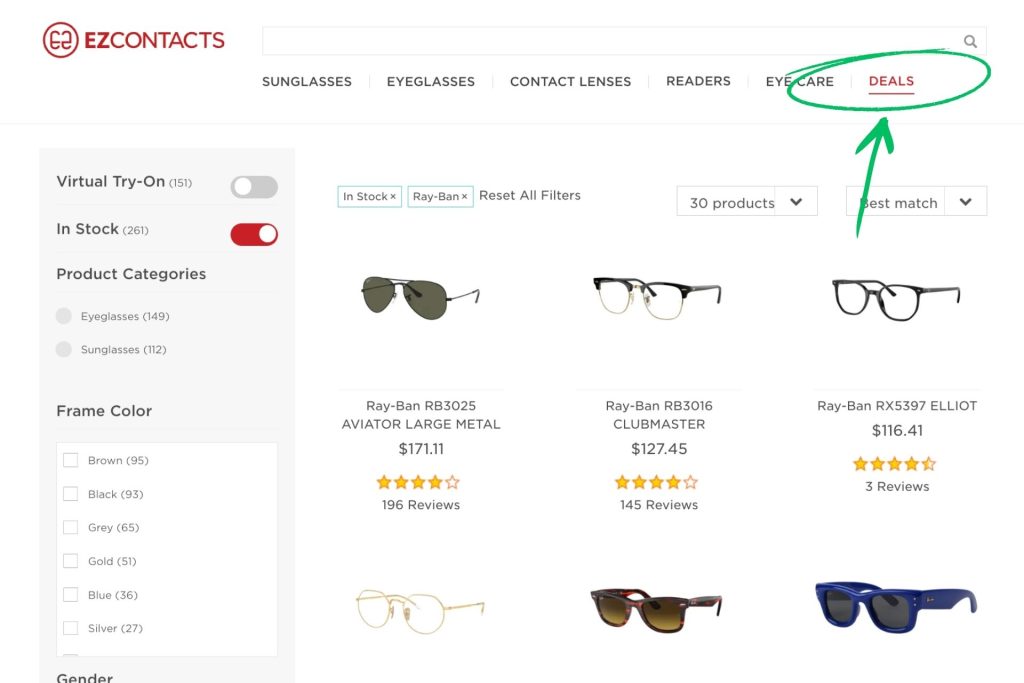Click the 145 Reviews link
Screen dimensions: 1024x683
(659, 505)
